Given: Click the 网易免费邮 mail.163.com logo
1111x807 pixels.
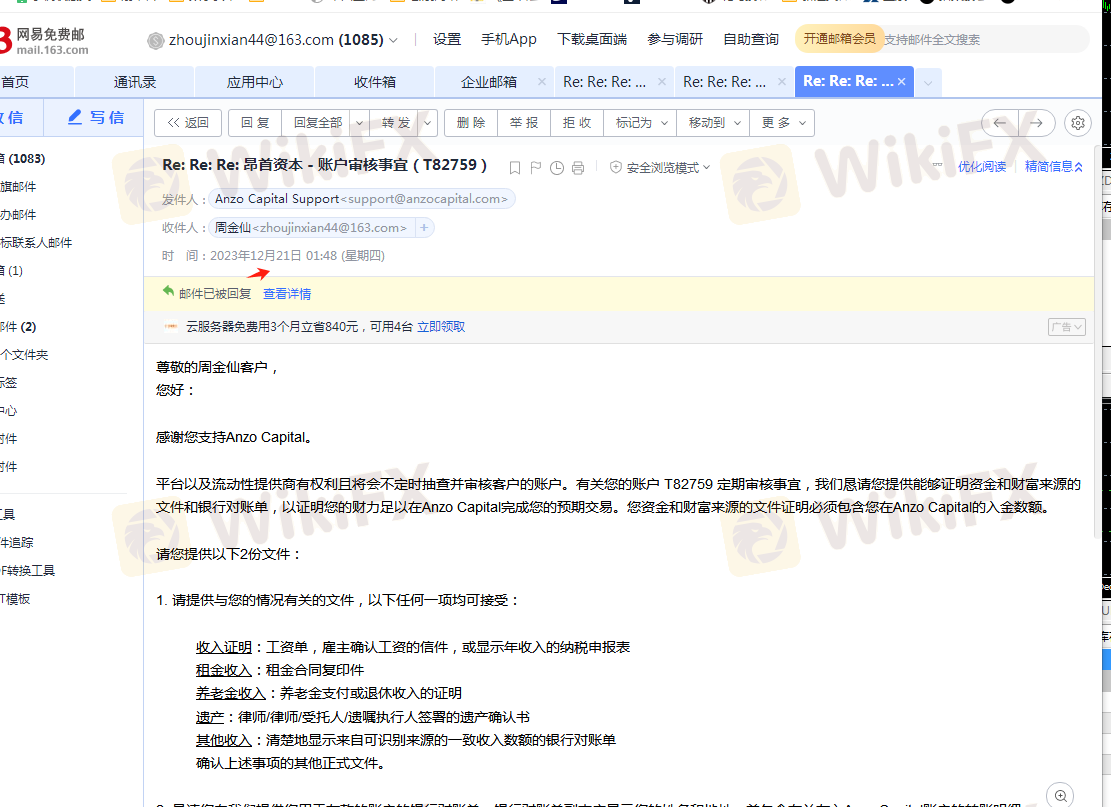Looking at the screenshot, I should [x=45, y=41].
